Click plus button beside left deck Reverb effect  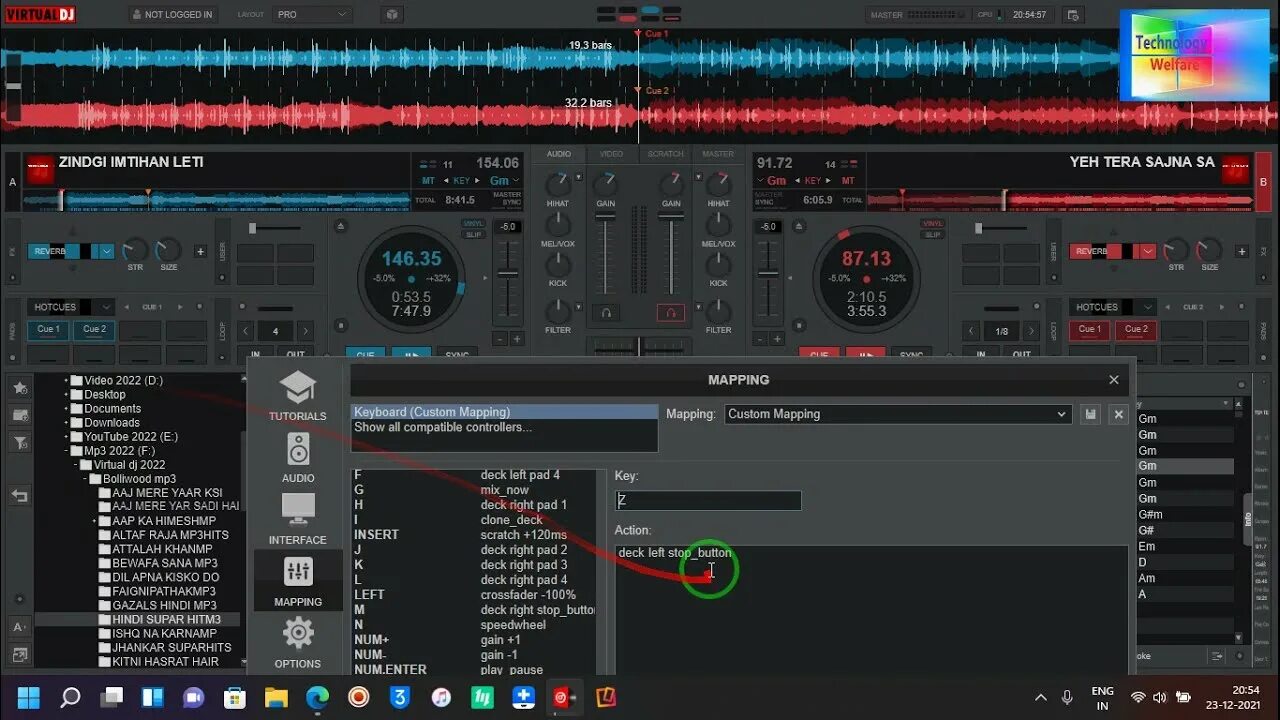coord(200,252)
